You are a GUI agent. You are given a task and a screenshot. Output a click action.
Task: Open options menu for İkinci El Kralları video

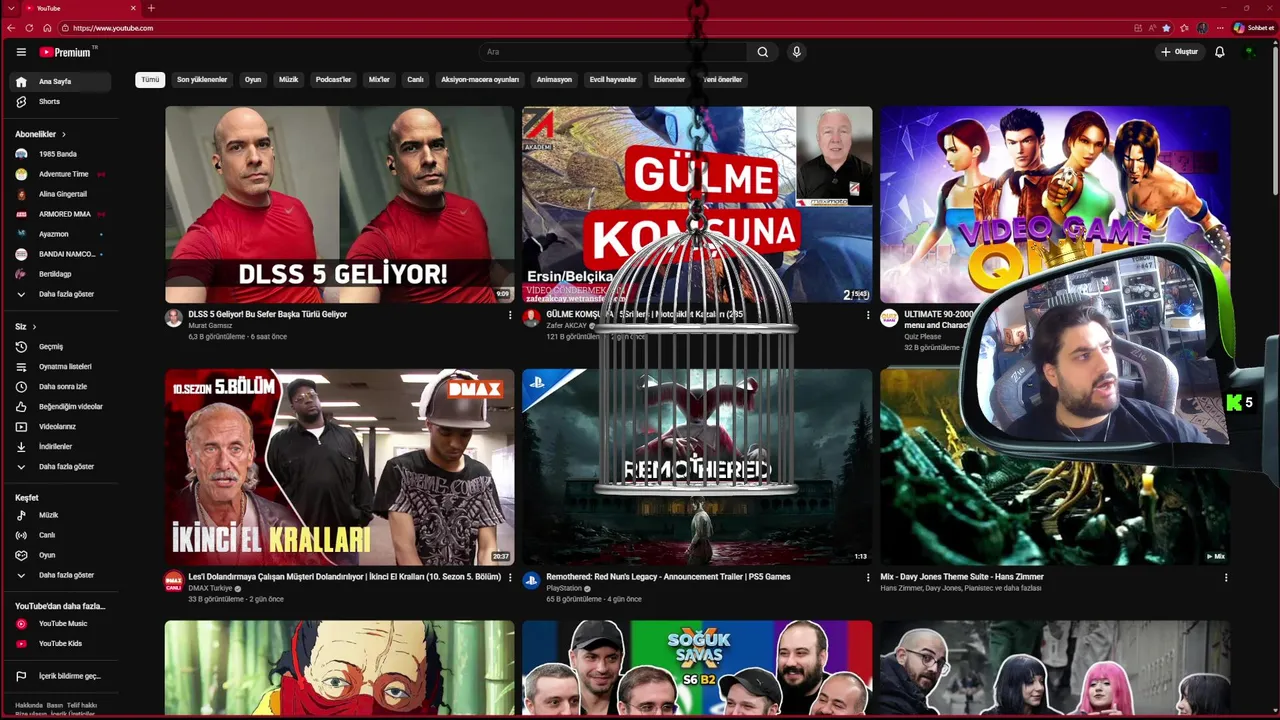510,577
